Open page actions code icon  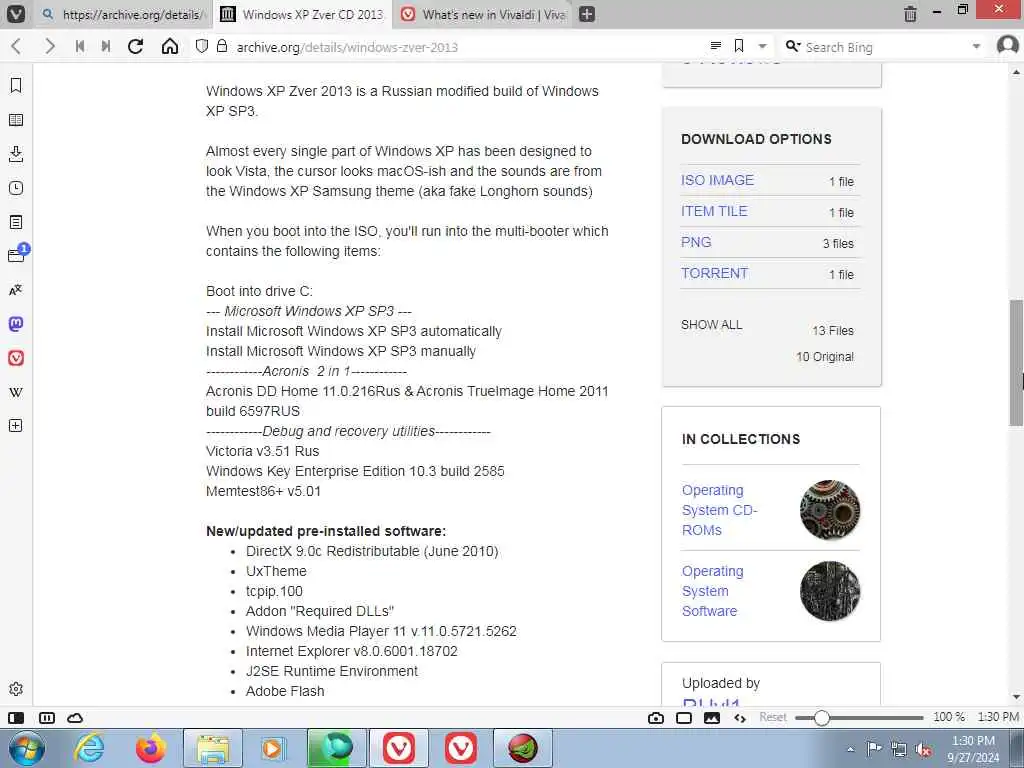740,718
